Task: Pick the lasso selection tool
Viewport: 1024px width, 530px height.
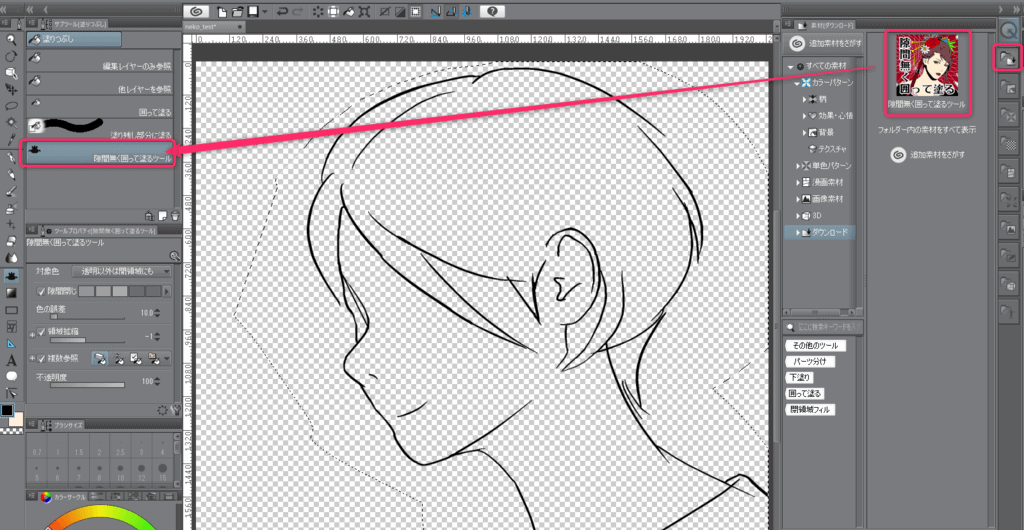Action: pos(11,105)
